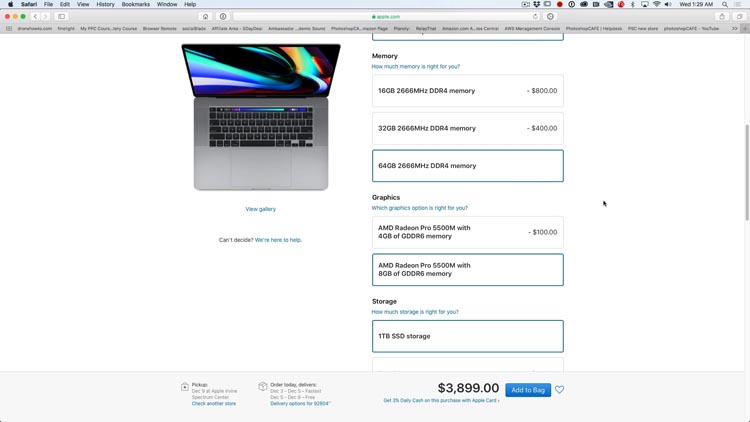Image resolution: width=750 pixels, height=422 pixels.
Task: Open the bookmarks grid icon in favorites bar
Action: 9,29
